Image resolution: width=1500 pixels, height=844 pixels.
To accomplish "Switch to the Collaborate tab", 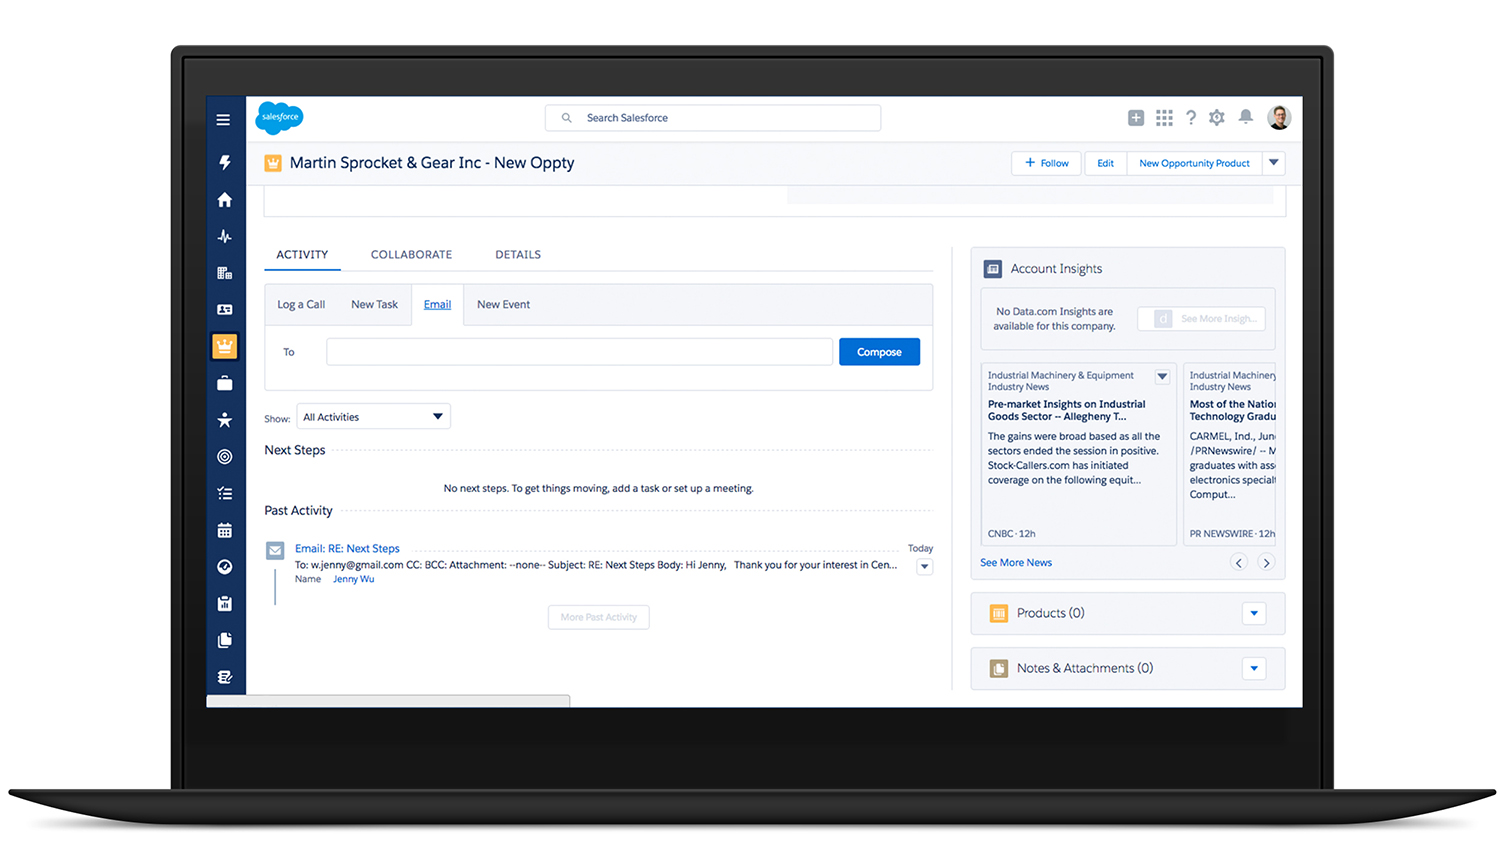I will [411, 255].
